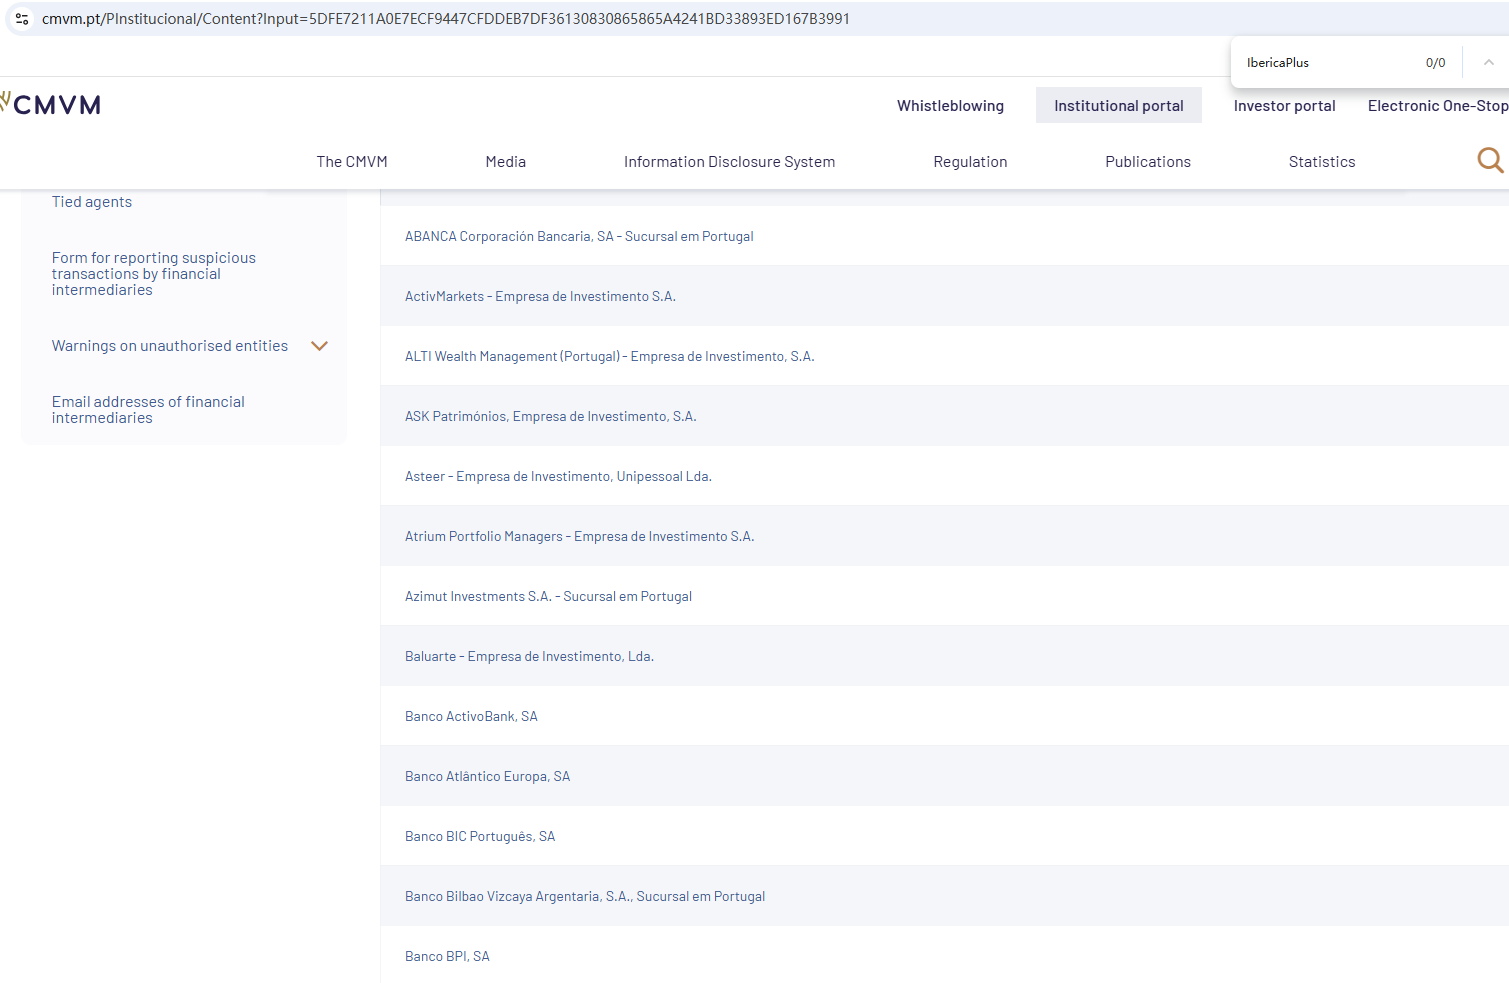
Task: Open the Regulation menu
Action: (969, 162)
